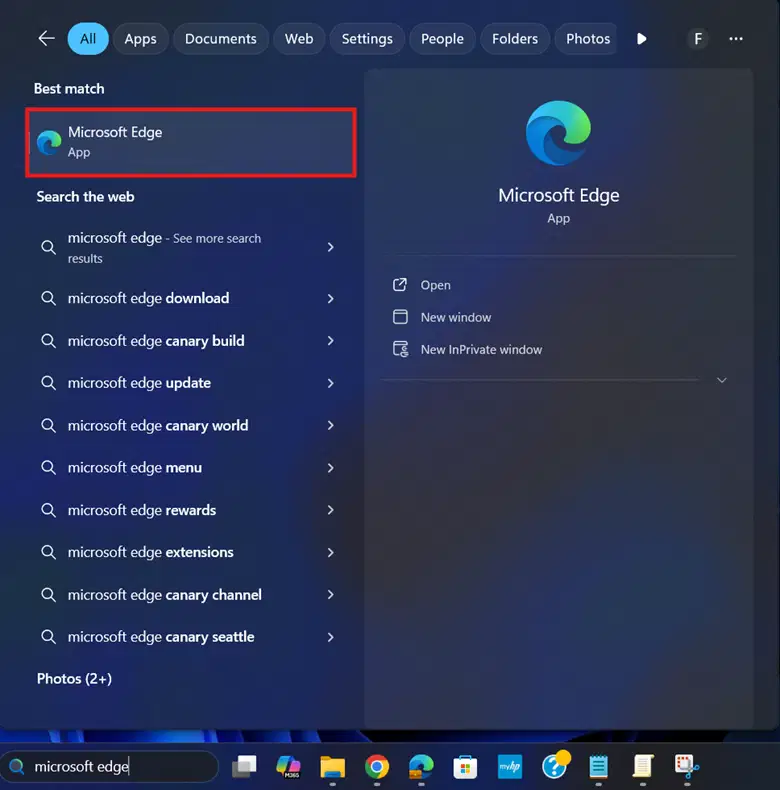Expand chevron for 'microsoft edge canary world'

click(x=331, y=426)
